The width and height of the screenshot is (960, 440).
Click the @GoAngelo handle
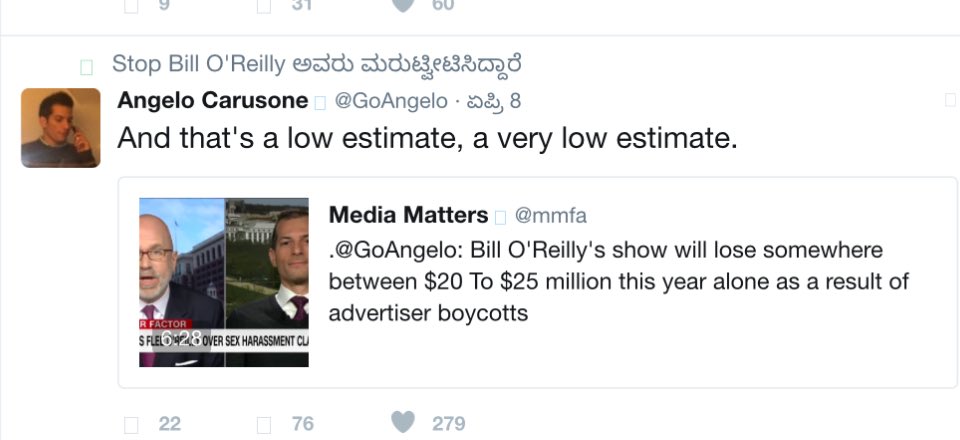click(390, 101)
